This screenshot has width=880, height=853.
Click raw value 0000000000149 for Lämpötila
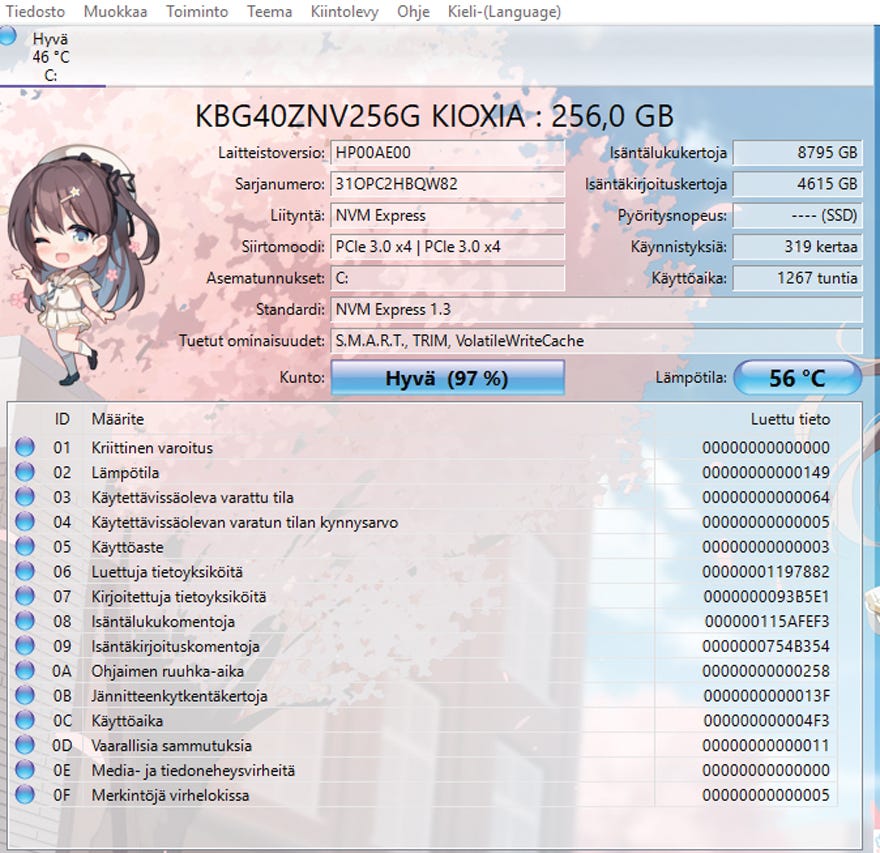coord(766,473)
